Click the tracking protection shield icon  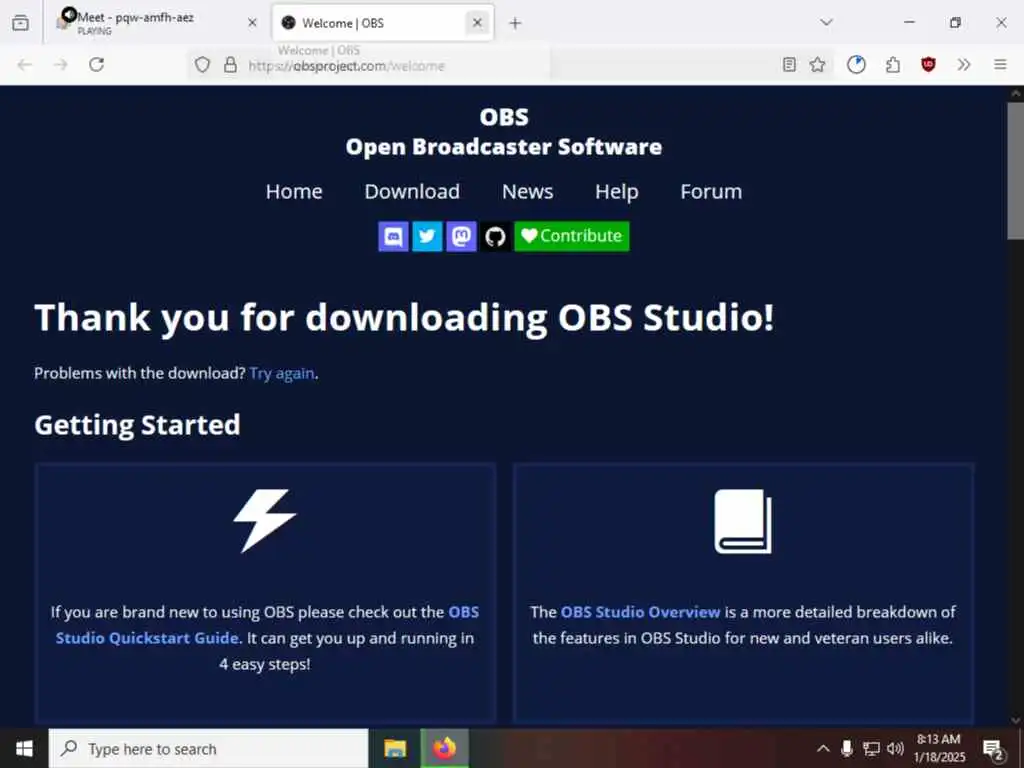(202, 65)
